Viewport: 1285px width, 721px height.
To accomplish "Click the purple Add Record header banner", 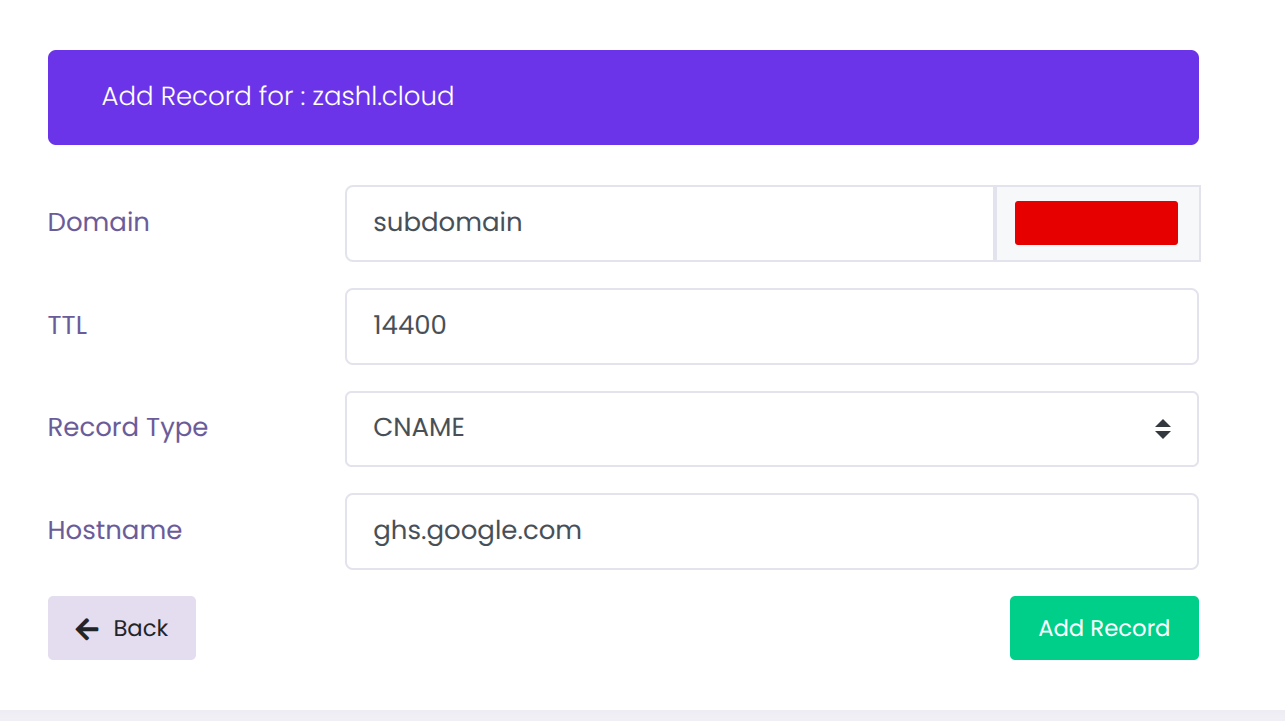I will [x=623, y=98].
